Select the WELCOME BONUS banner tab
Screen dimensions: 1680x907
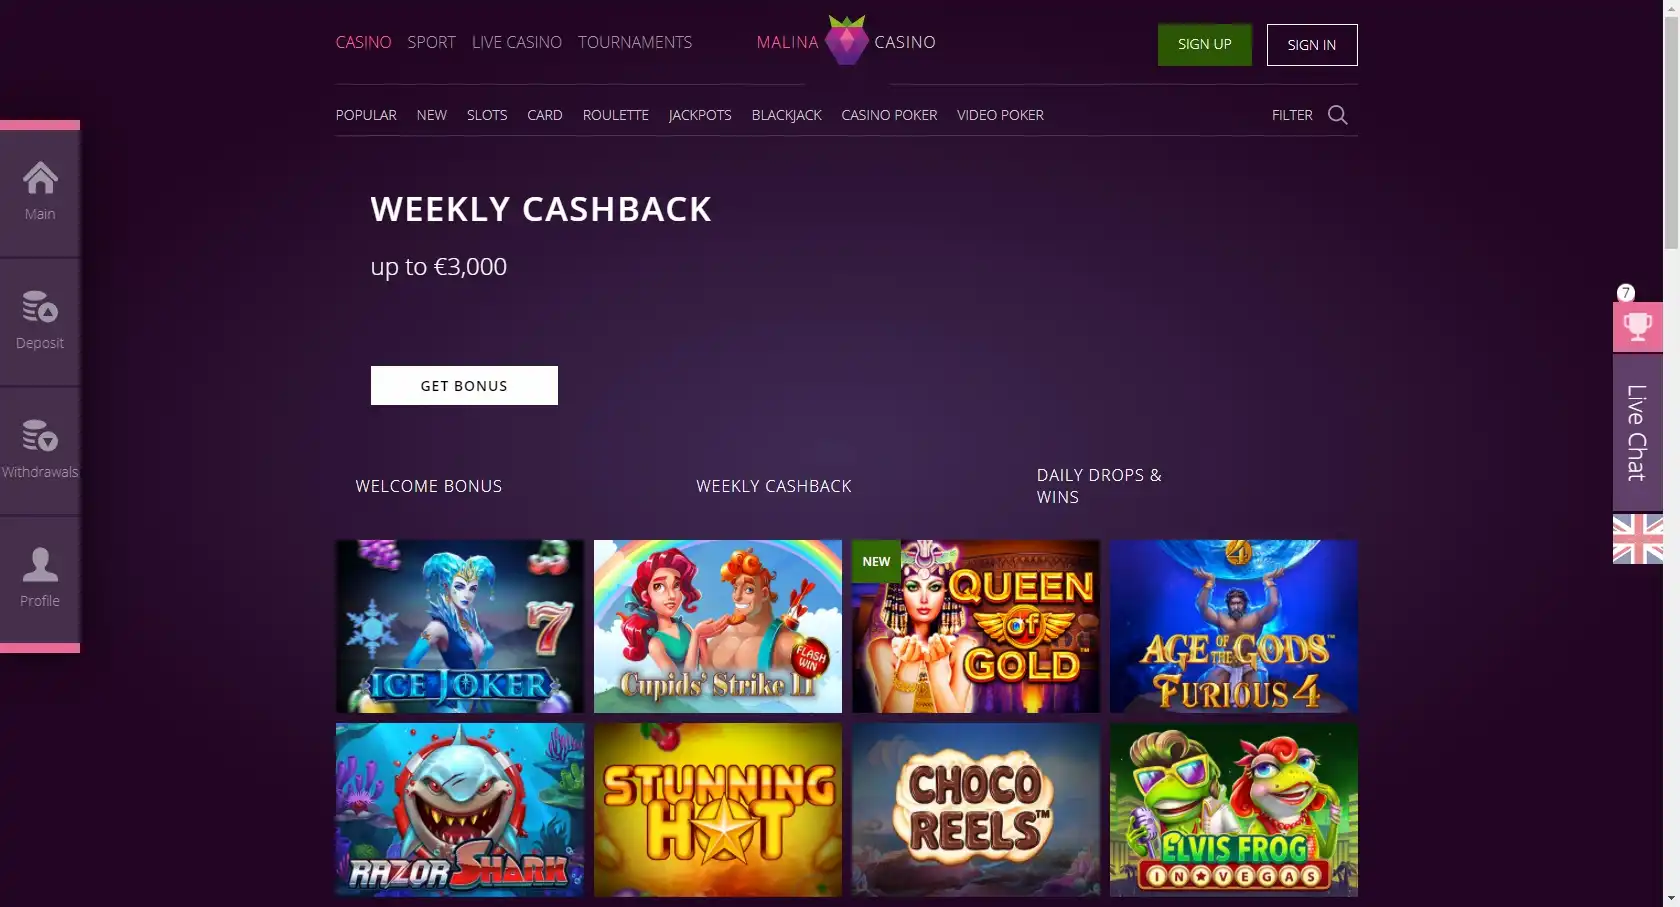[x=429, y=486]
